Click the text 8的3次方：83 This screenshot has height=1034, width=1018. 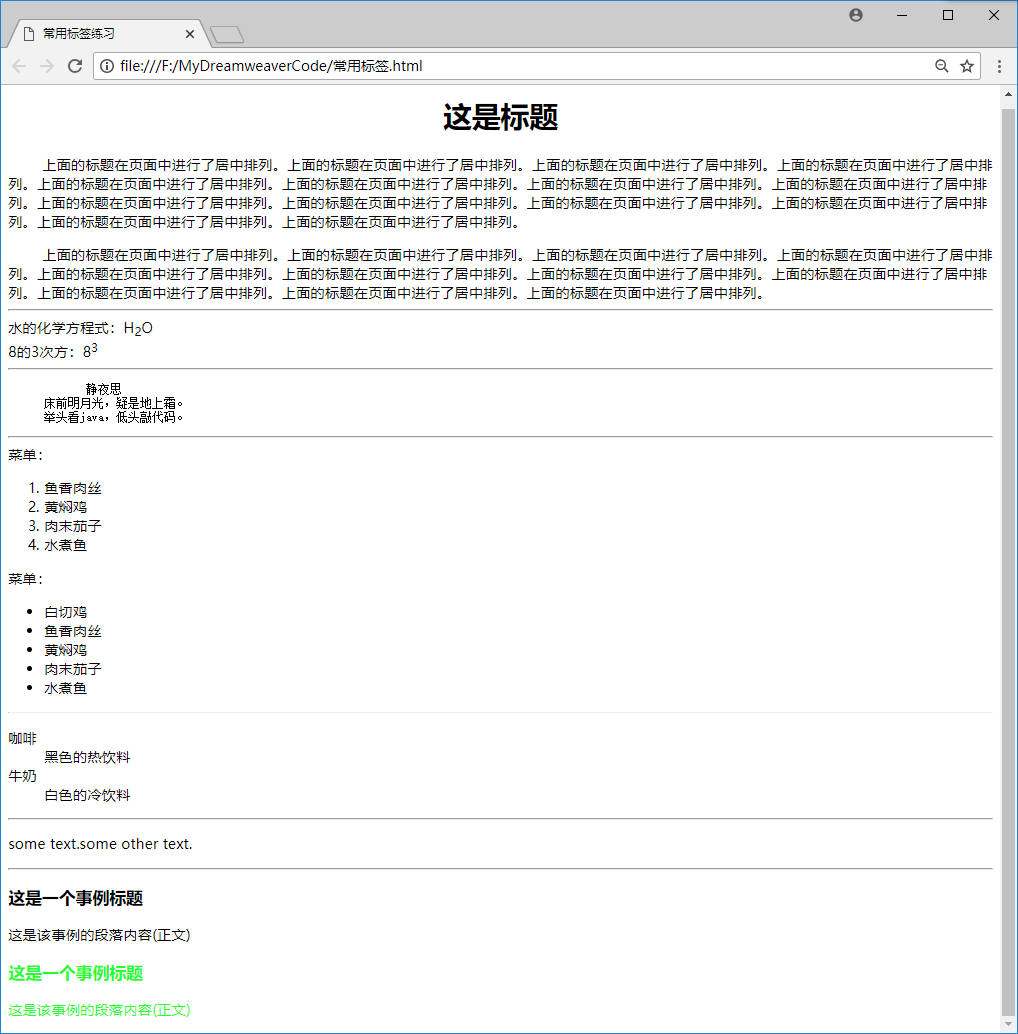coord(53,351)
